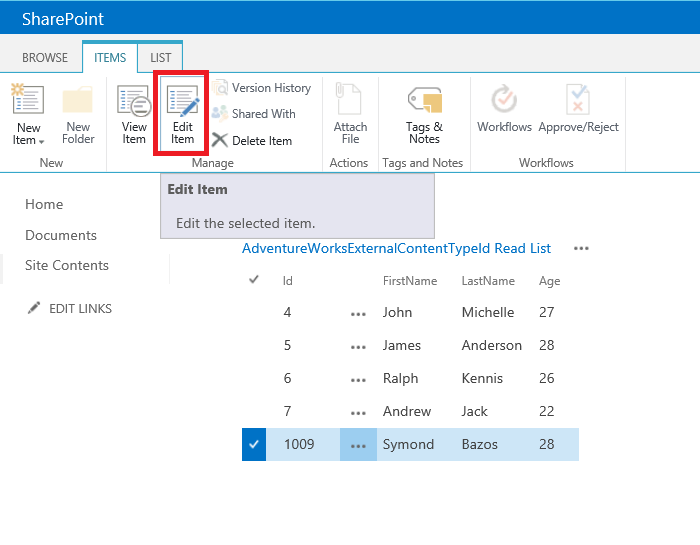This screenshot has height=545, width=700.
Task: Click the EDIT LINKS pencil icon
Action: click(x=34, y=308)
